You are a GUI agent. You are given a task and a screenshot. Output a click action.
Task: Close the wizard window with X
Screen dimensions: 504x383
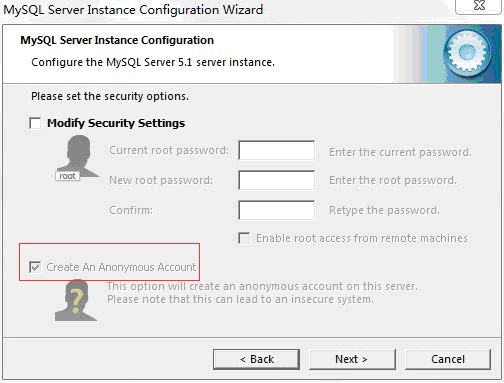(479, 5)
